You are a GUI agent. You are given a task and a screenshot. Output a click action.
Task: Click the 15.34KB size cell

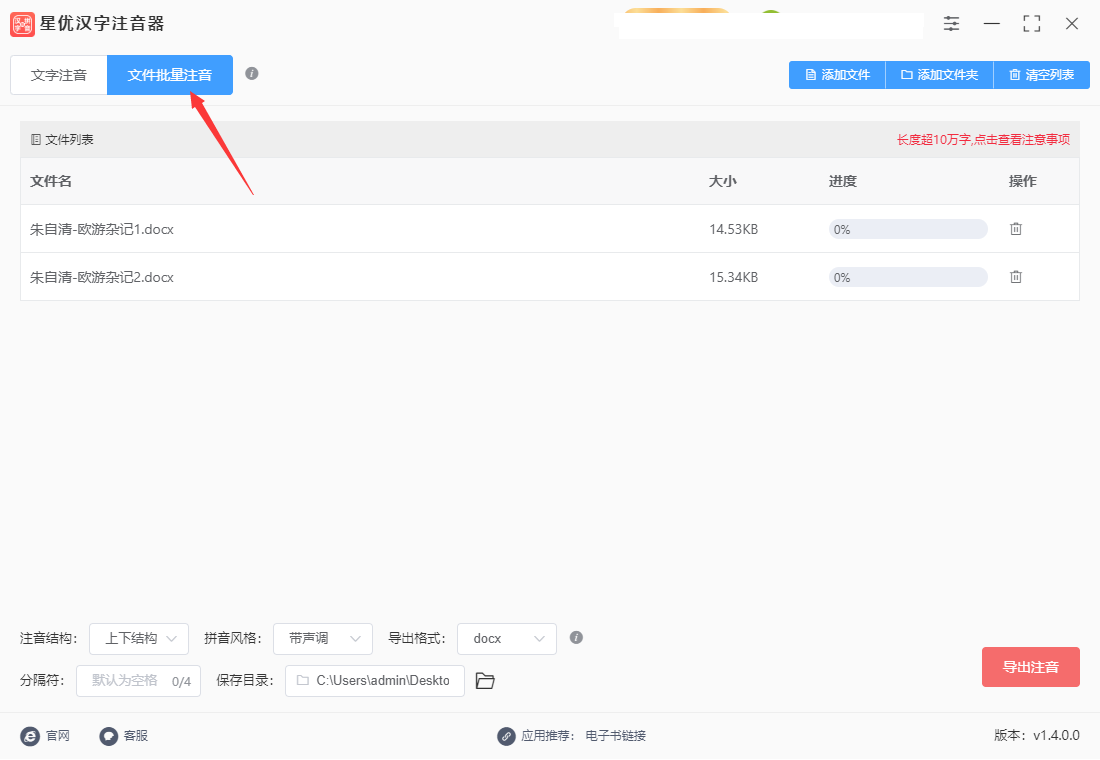pos(734,277)
